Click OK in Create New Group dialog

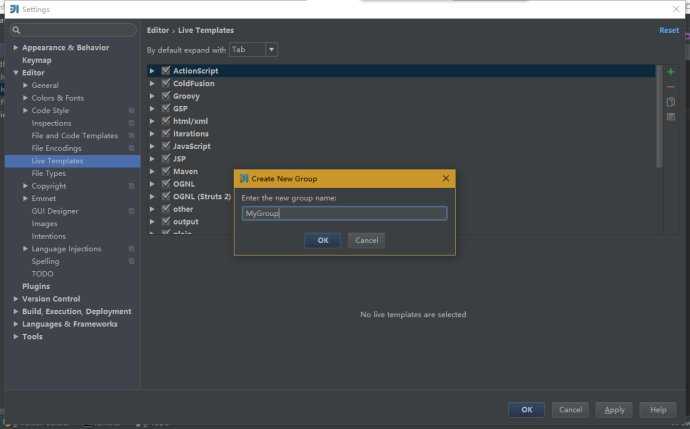[x=323, y=240]
